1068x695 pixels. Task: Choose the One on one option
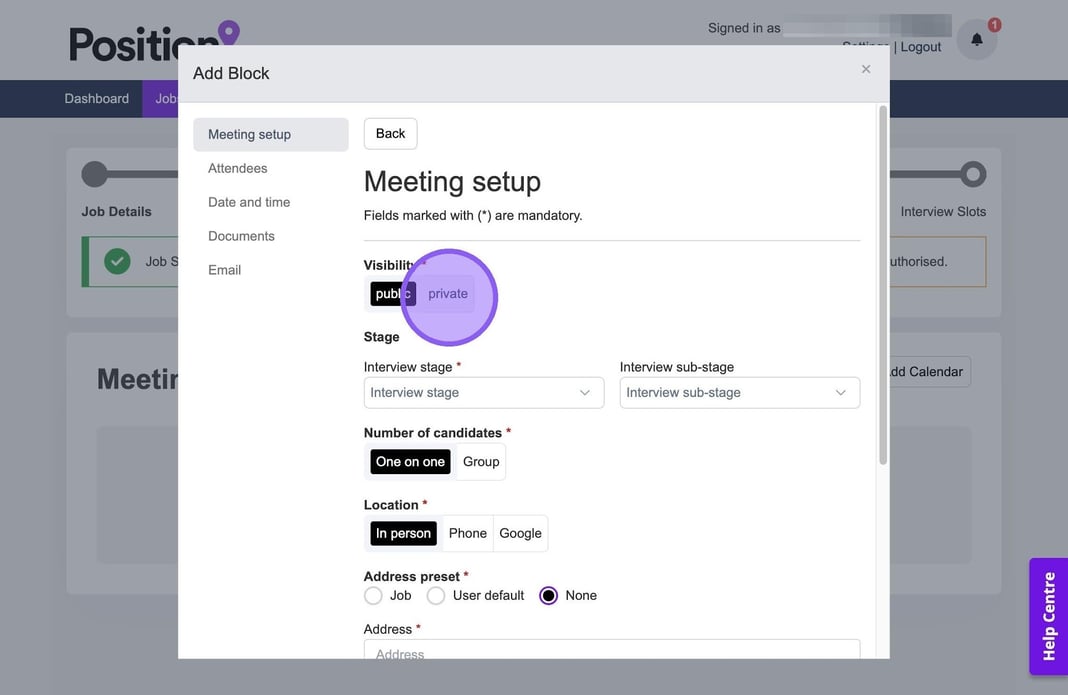(x=410, y=462)
